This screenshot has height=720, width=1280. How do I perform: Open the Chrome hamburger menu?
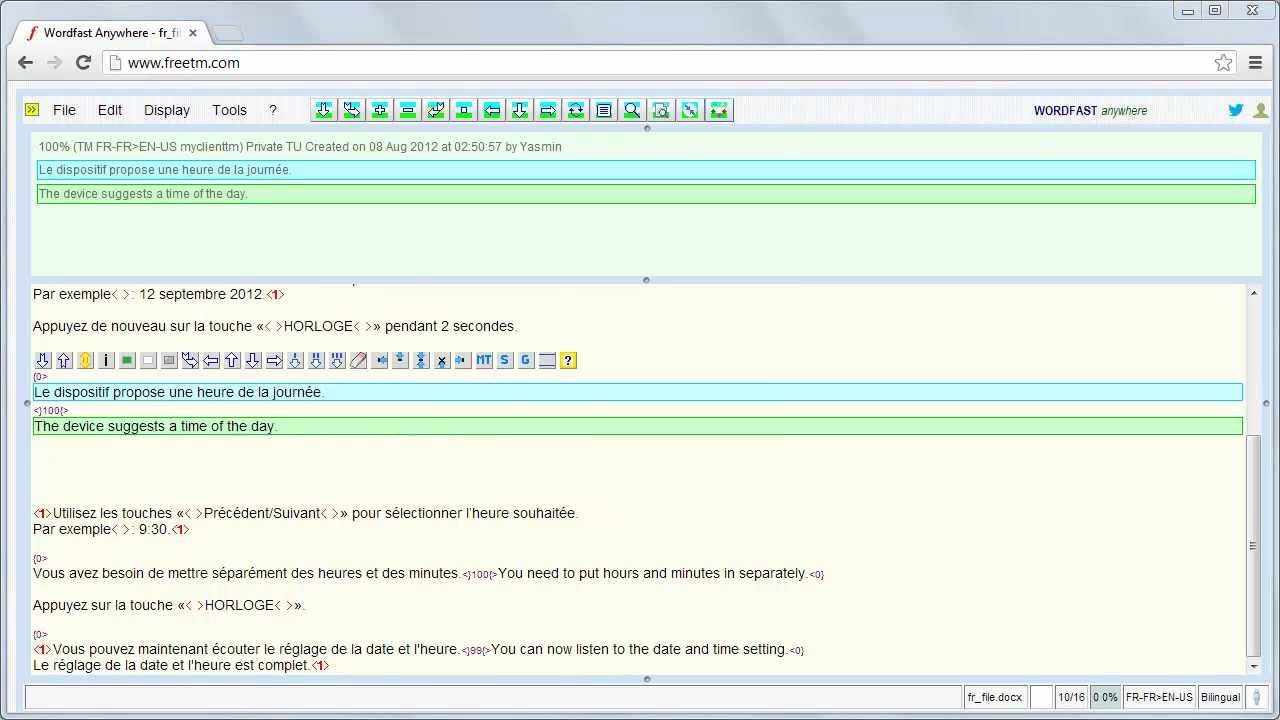[x=1256, y=63]
